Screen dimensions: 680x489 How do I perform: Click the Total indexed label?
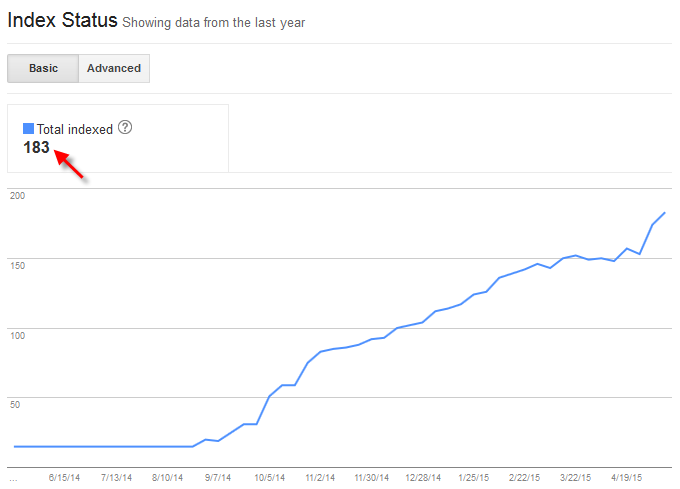tap(75, 129)
